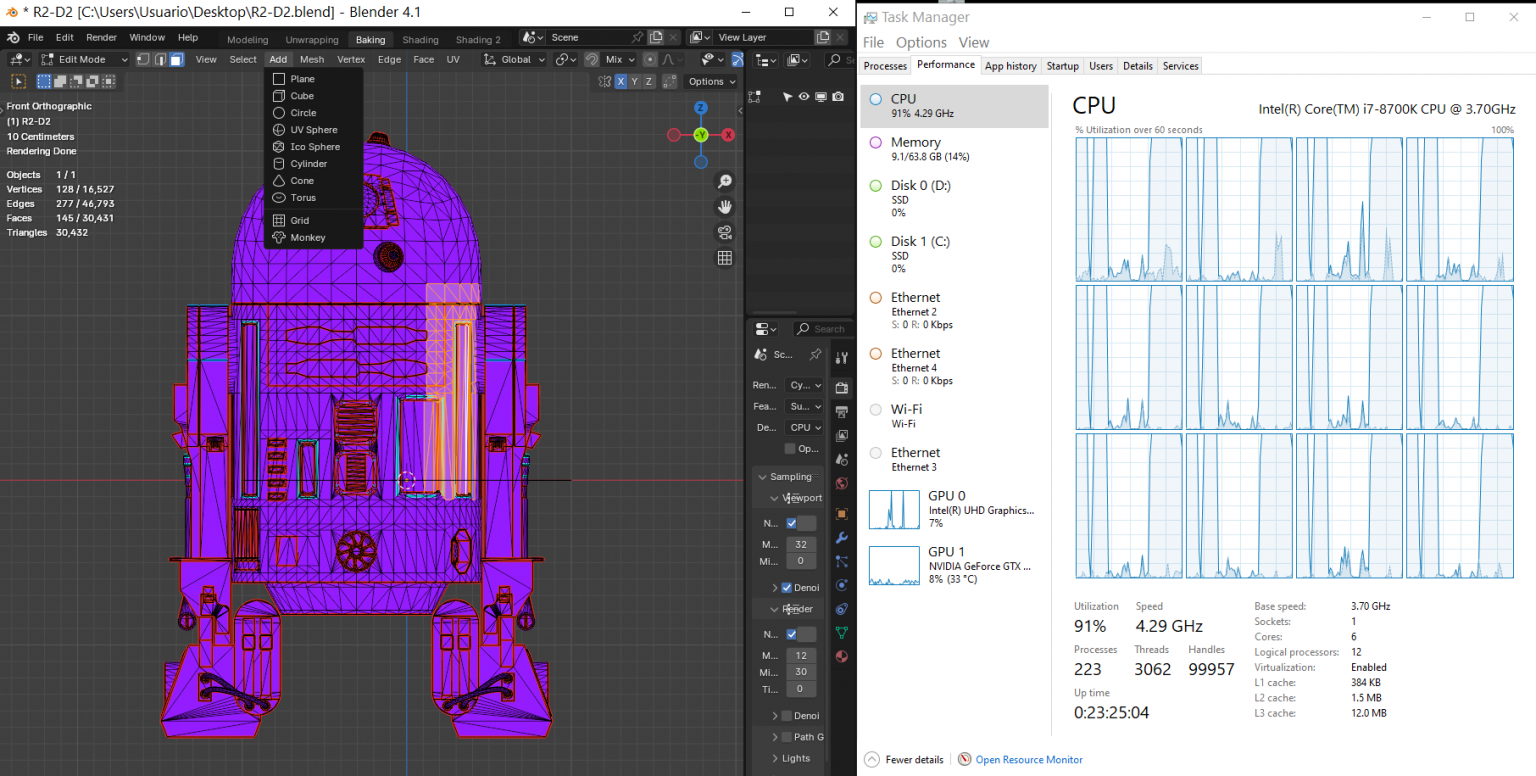Click the pan hand icon in viewport

(725, 207)
